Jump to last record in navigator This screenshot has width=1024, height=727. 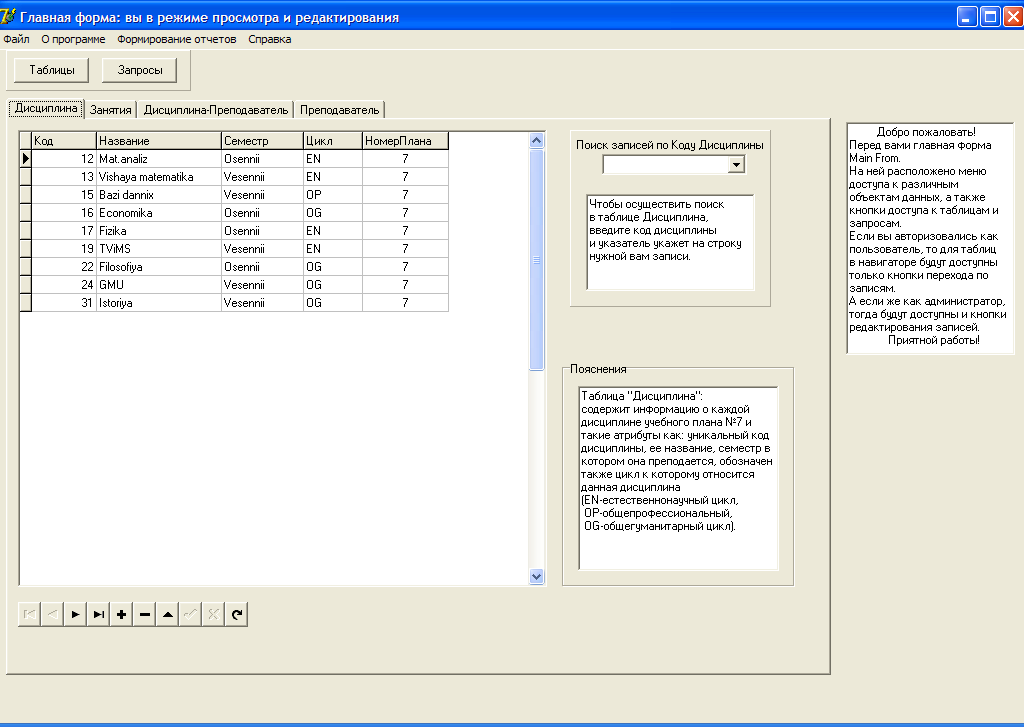tap(98, 614)
